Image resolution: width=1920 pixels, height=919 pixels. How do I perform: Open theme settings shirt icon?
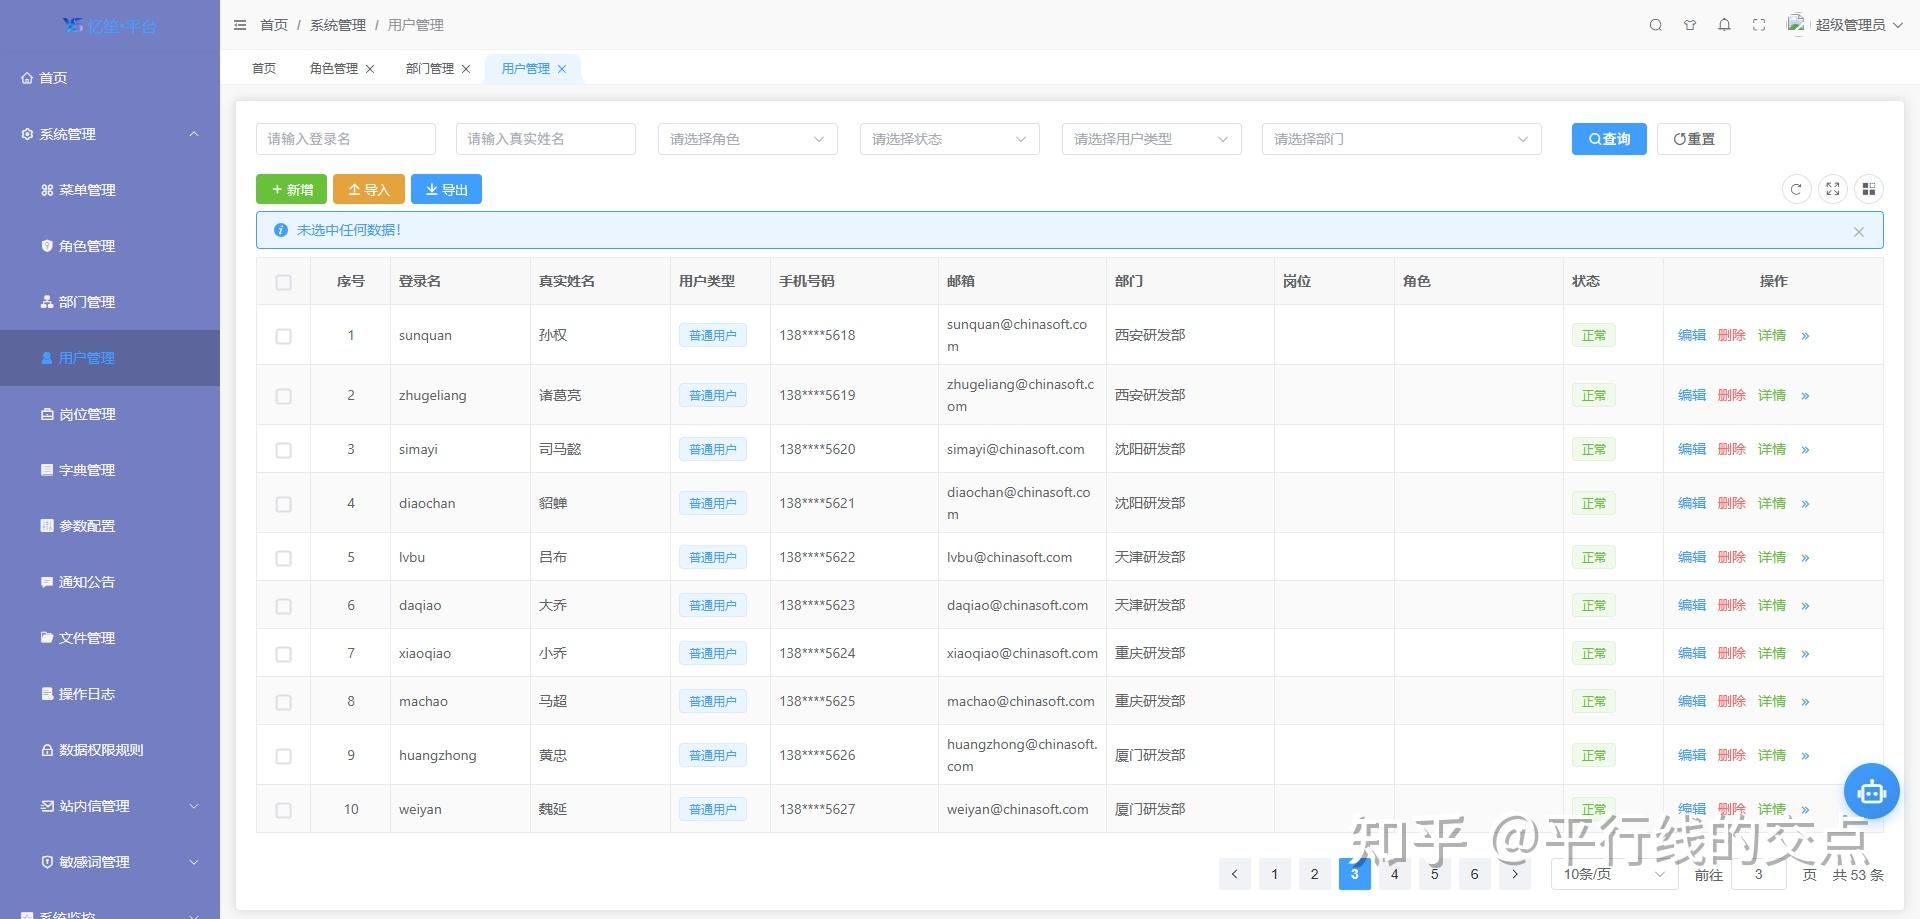tap(1690, 25)
